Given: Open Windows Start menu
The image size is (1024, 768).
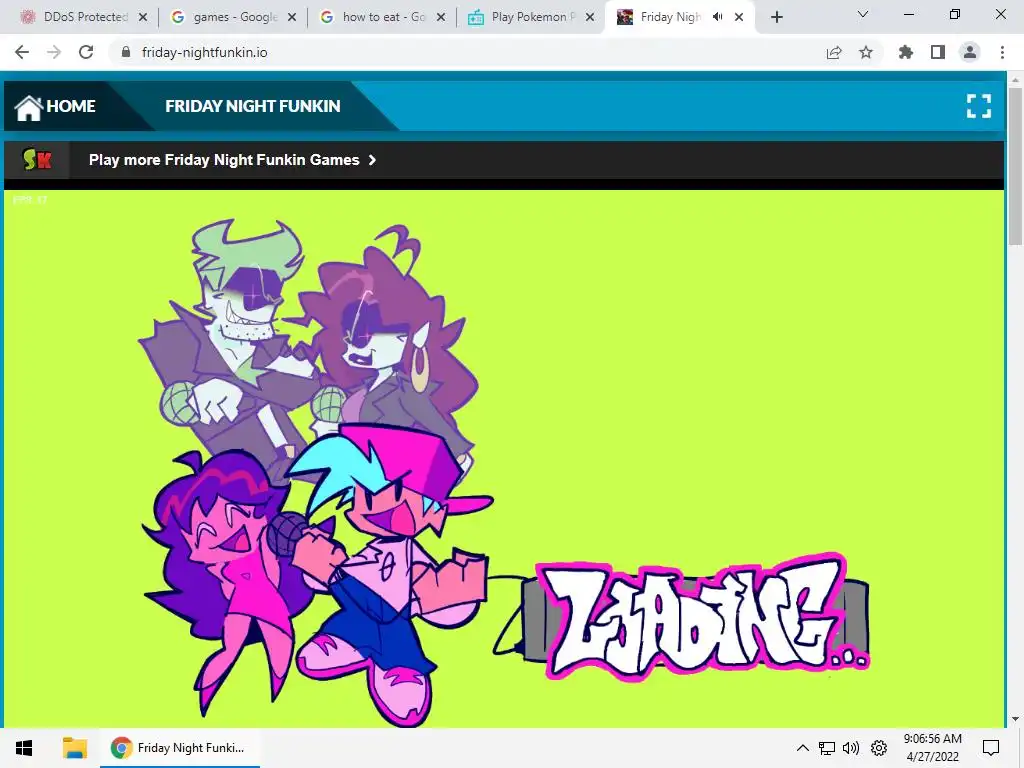Looking at the screenshot, I should (x=24, y=748).
